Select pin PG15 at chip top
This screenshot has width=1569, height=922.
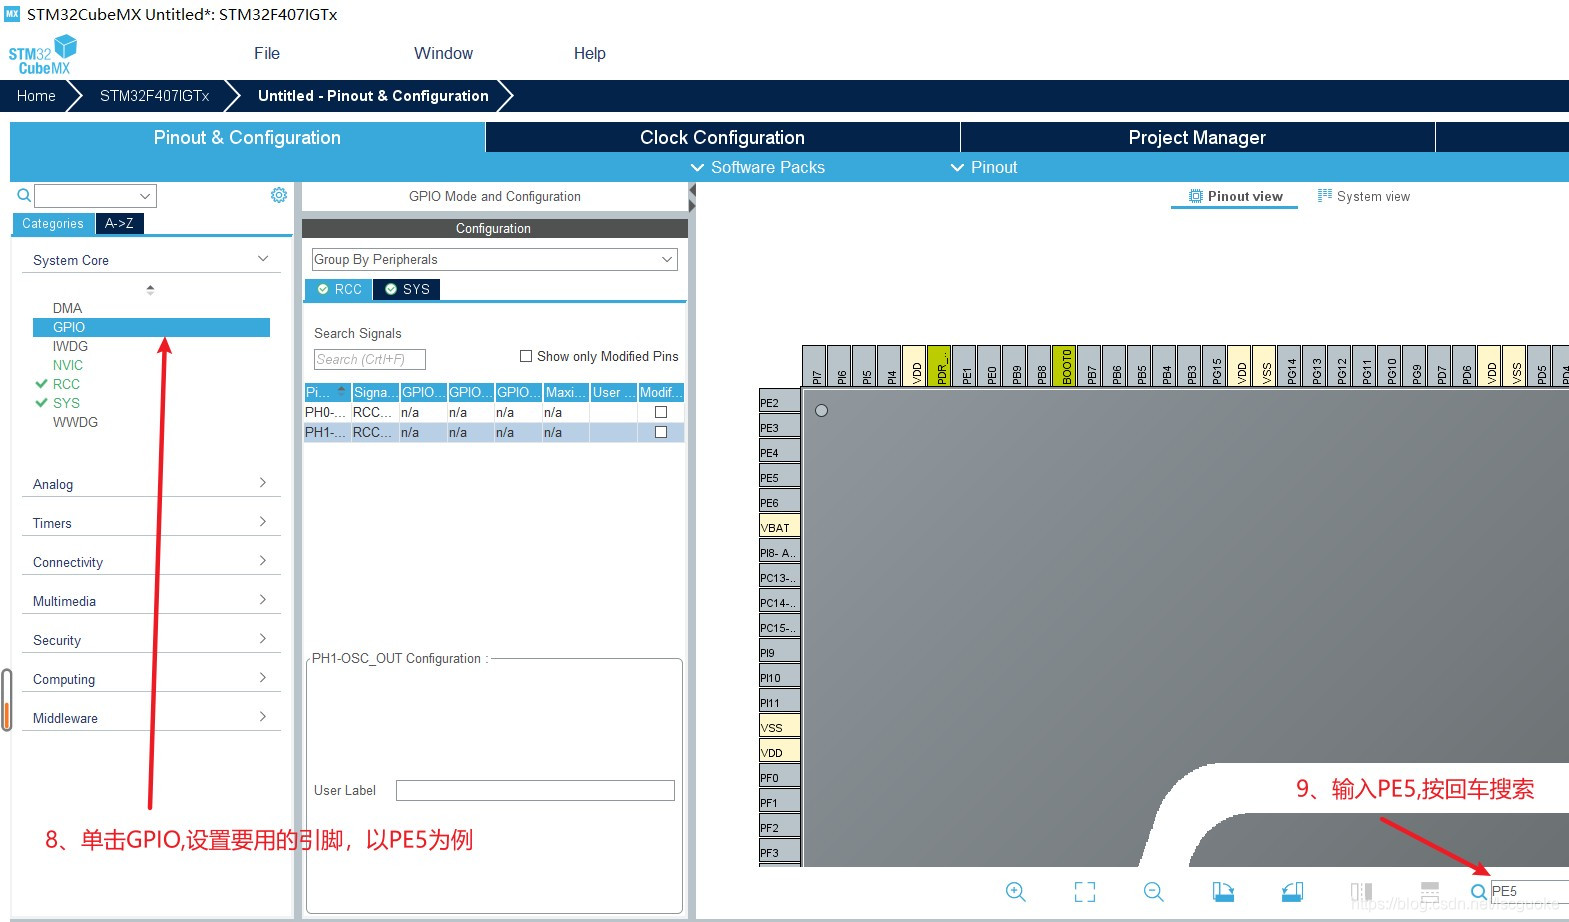pyautogui.click(x=1214, y=366)
